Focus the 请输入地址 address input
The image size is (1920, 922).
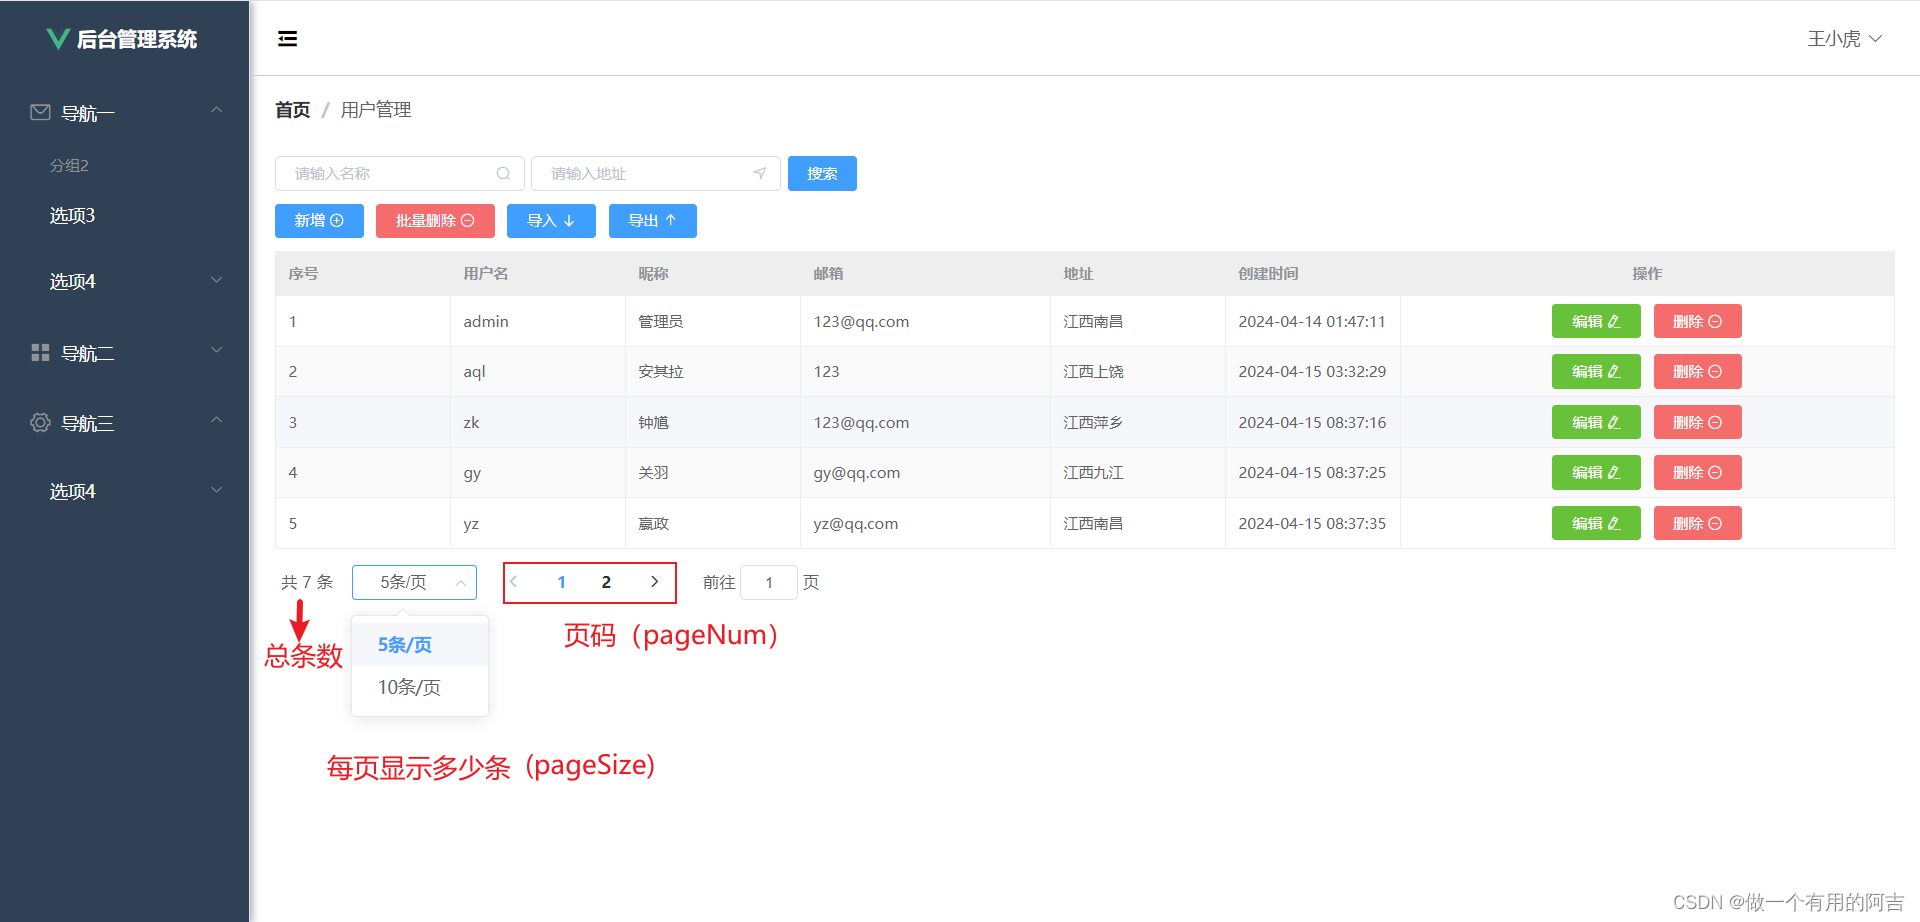(655, 174)
